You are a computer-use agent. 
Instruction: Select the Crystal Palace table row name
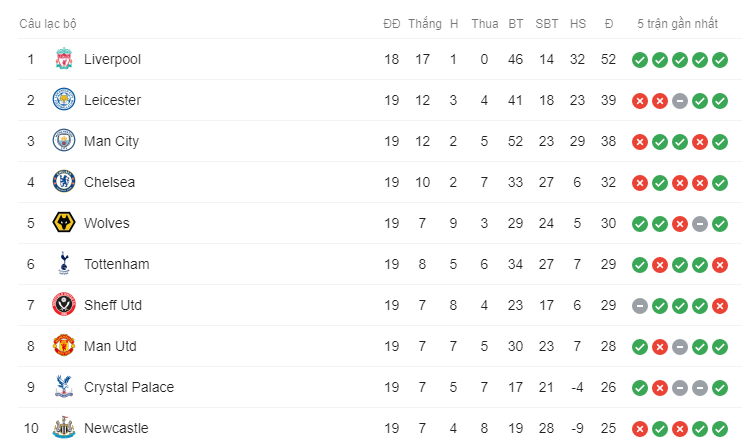(129, 387)
